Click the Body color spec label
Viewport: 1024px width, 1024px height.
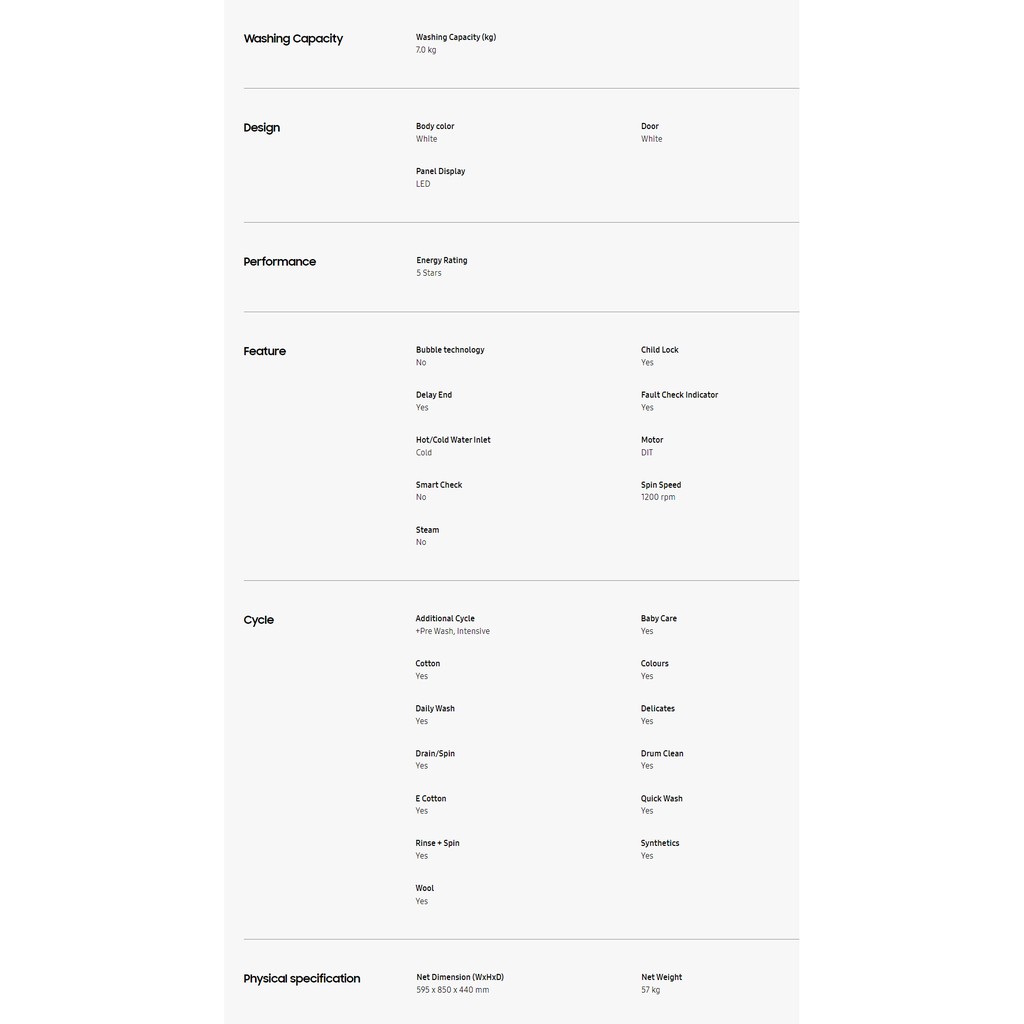(x=434, y=126)
